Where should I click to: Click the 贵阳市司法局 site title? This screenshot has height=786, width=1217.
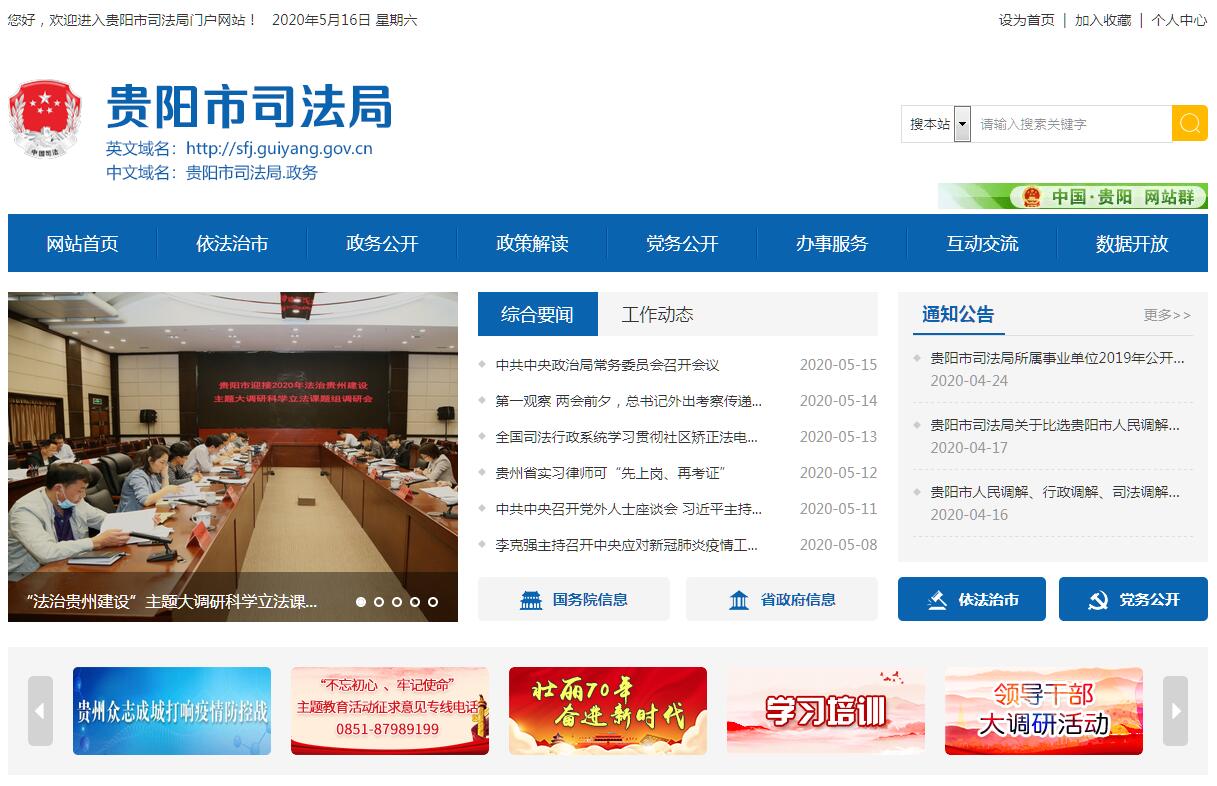coord(249,107)
